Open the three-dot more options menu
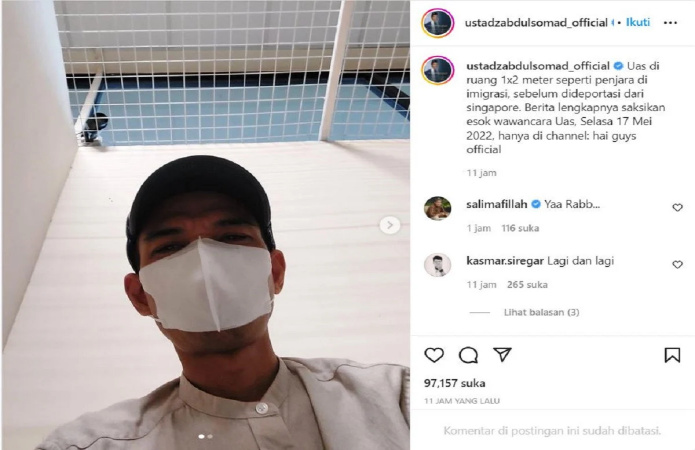Viewport: 695px width, 450px height. (x=670, y=23)
